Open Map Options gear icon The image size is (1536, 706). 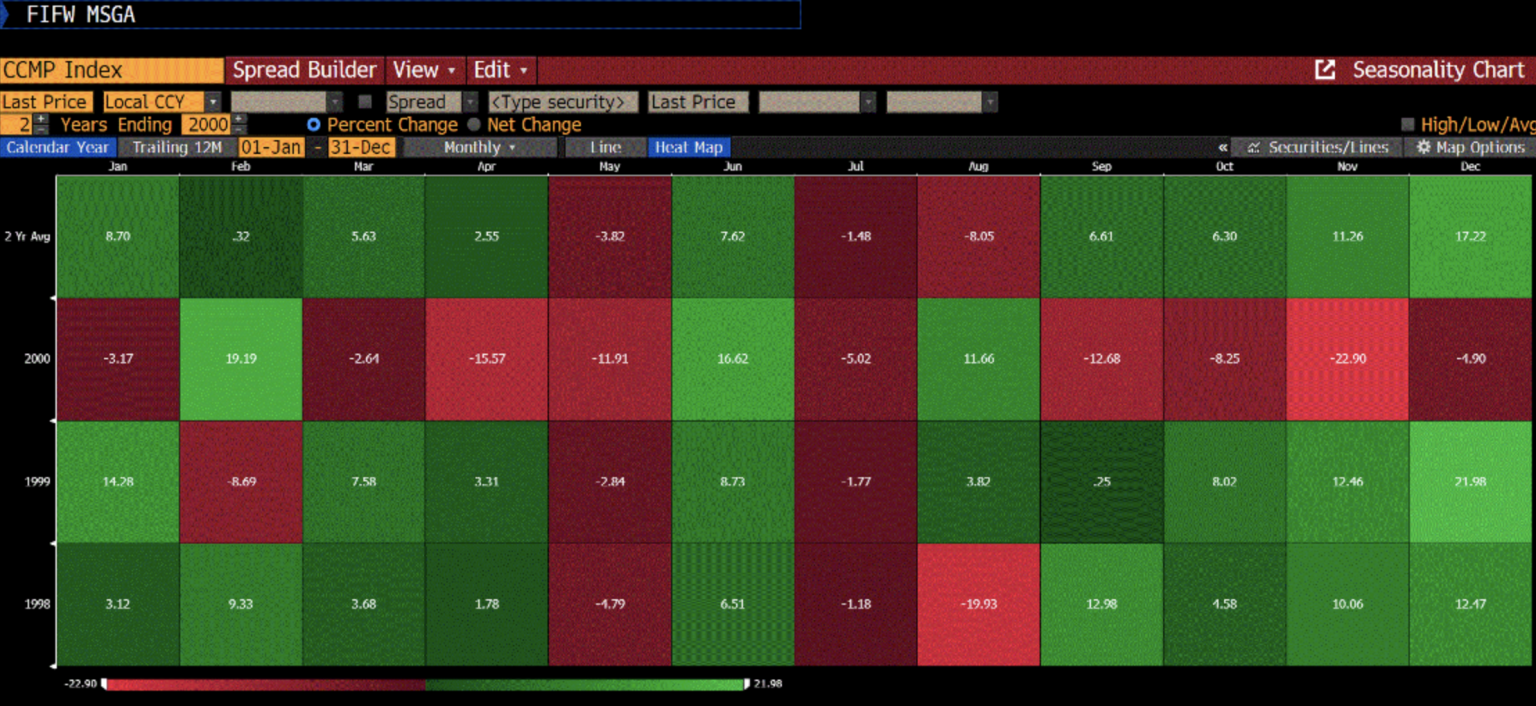[x=1424, y=147]
